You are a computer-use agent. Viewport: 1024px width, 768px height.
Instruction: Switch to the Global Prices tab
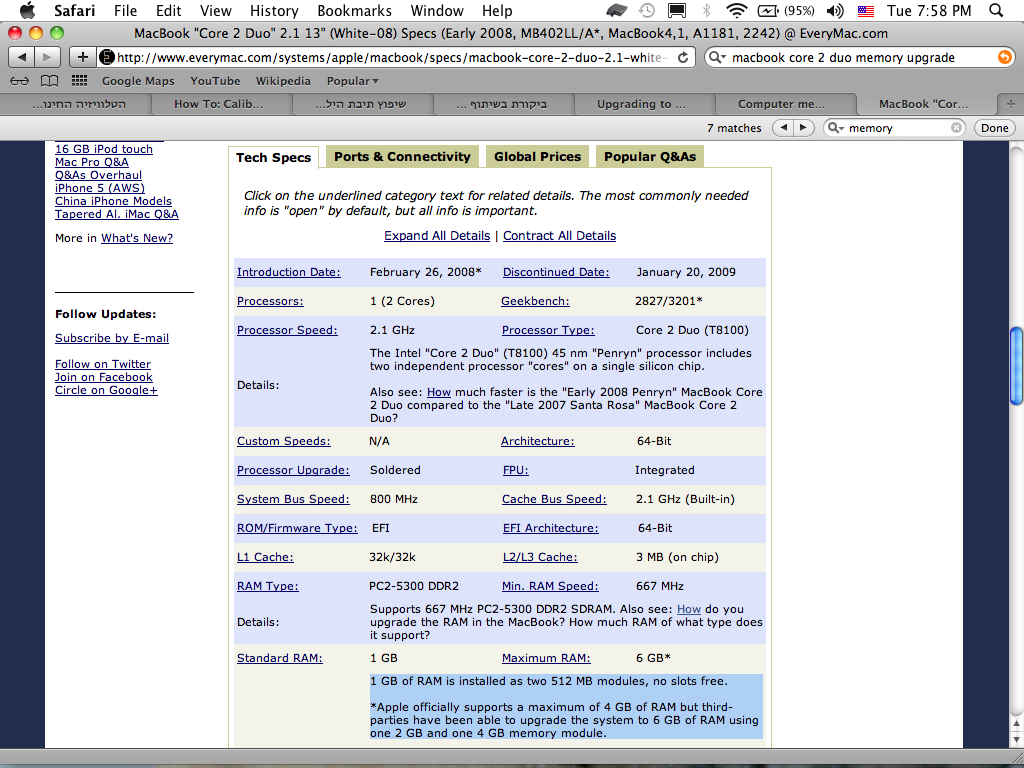pos(537,157)
